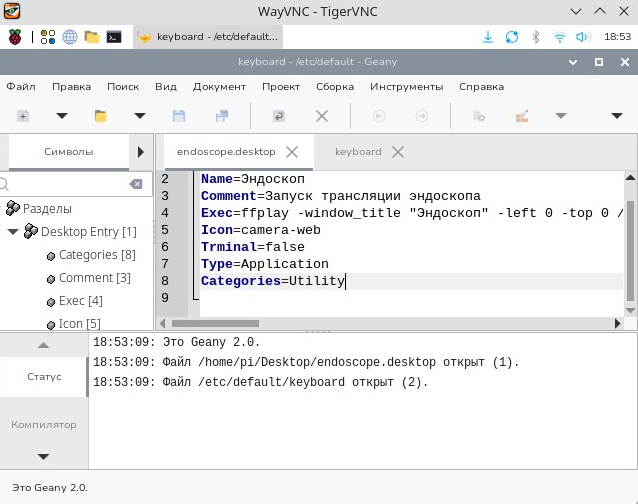638x504 pixels.
Task: Select Icon [5] symbol
Action: point(79,324)
